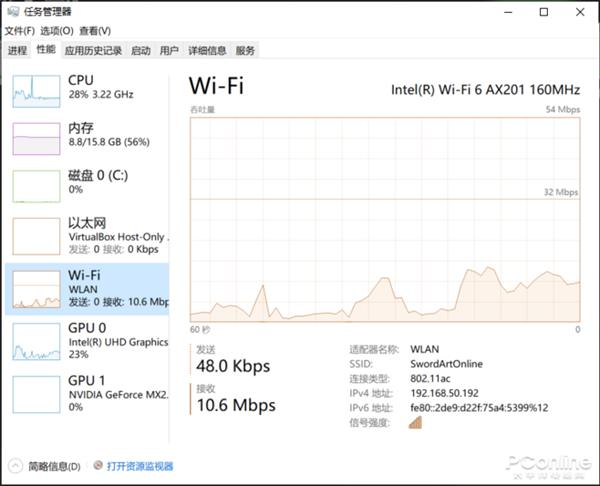Collapse to fewer details with arrow (简略信息)
Image resolution: width=600 pixels, height=486 pixels.
[x=16, y=466]
